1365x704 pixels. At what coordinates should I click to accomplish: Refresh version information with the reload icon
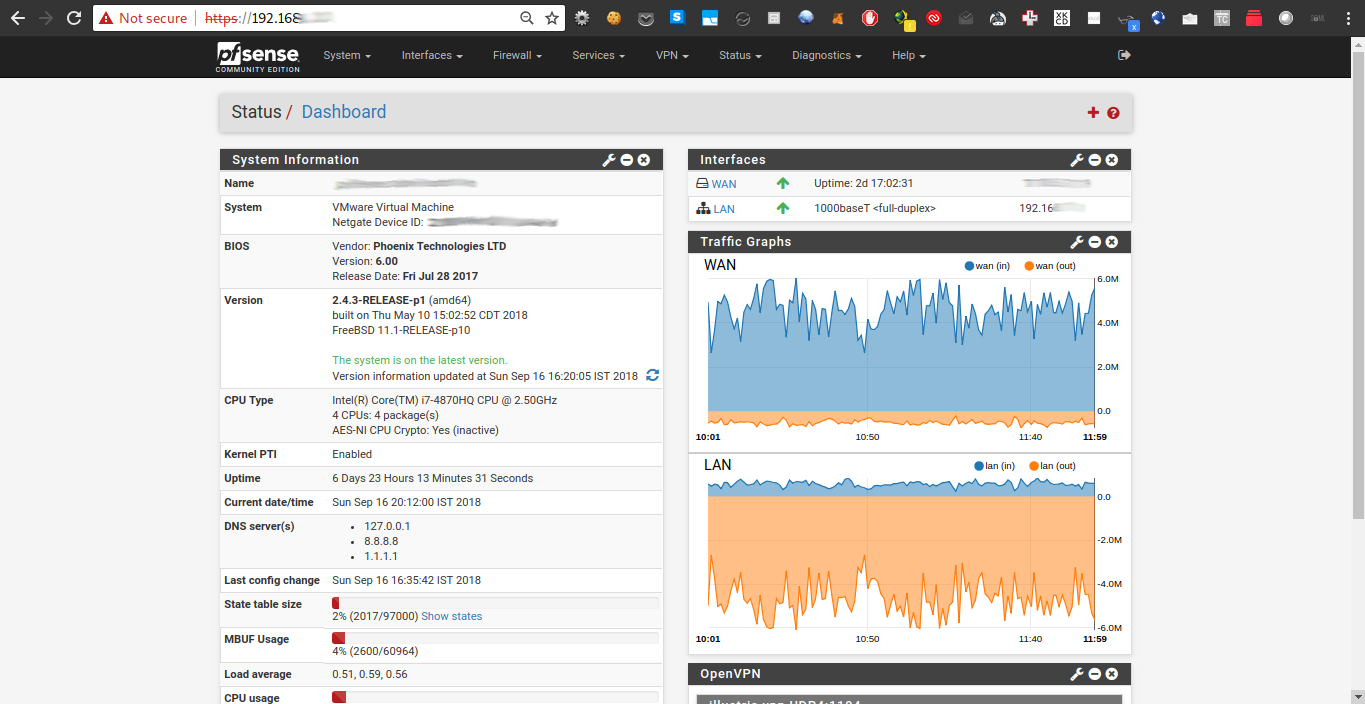pyautogui.click(x=653, y=376)
